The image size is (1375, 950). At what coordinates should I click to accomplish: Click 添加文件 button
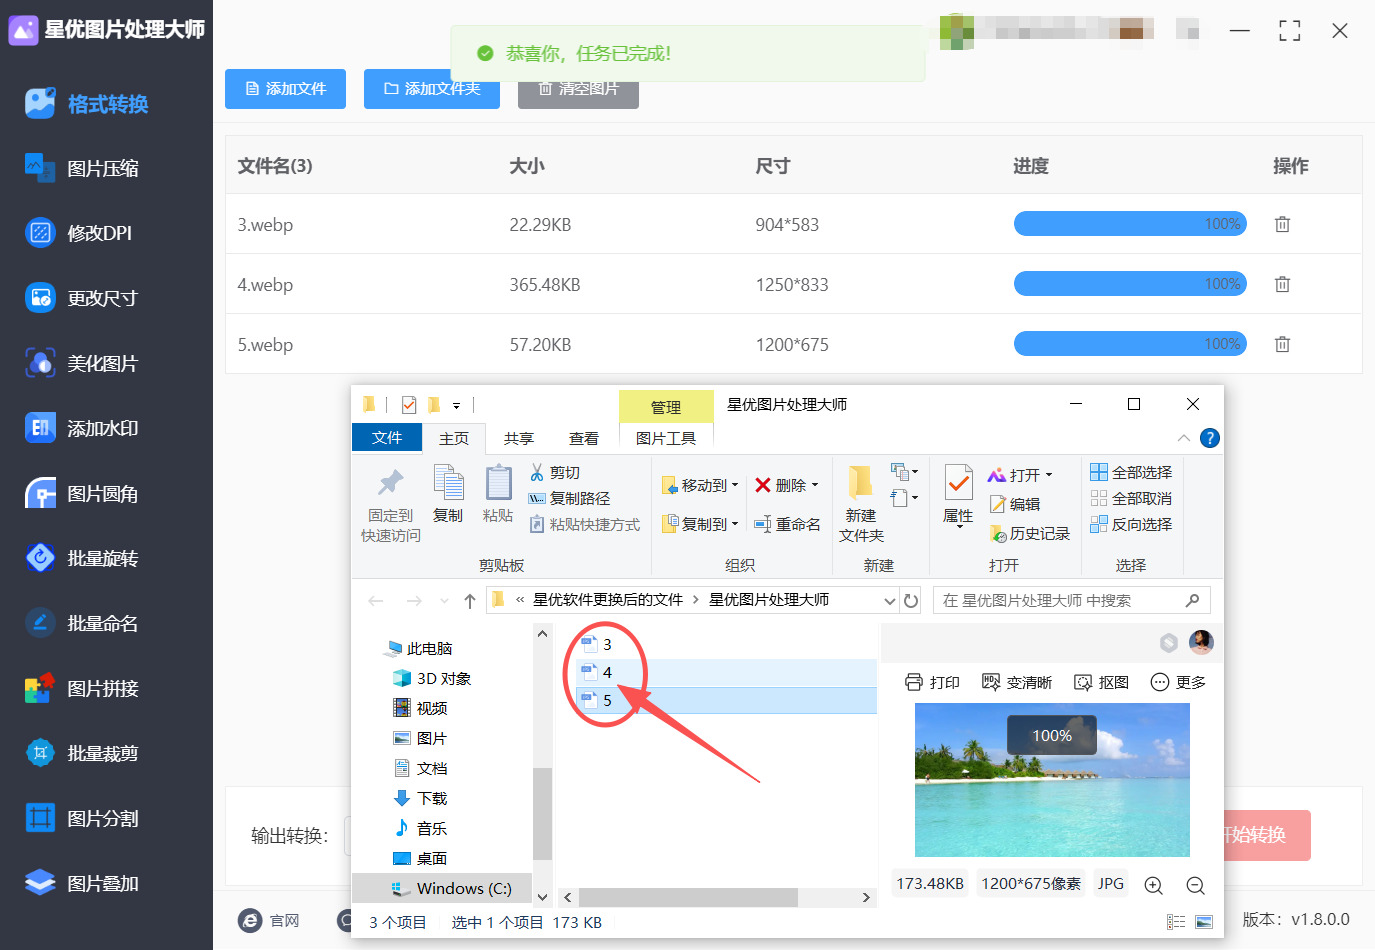tap(285, 89)
